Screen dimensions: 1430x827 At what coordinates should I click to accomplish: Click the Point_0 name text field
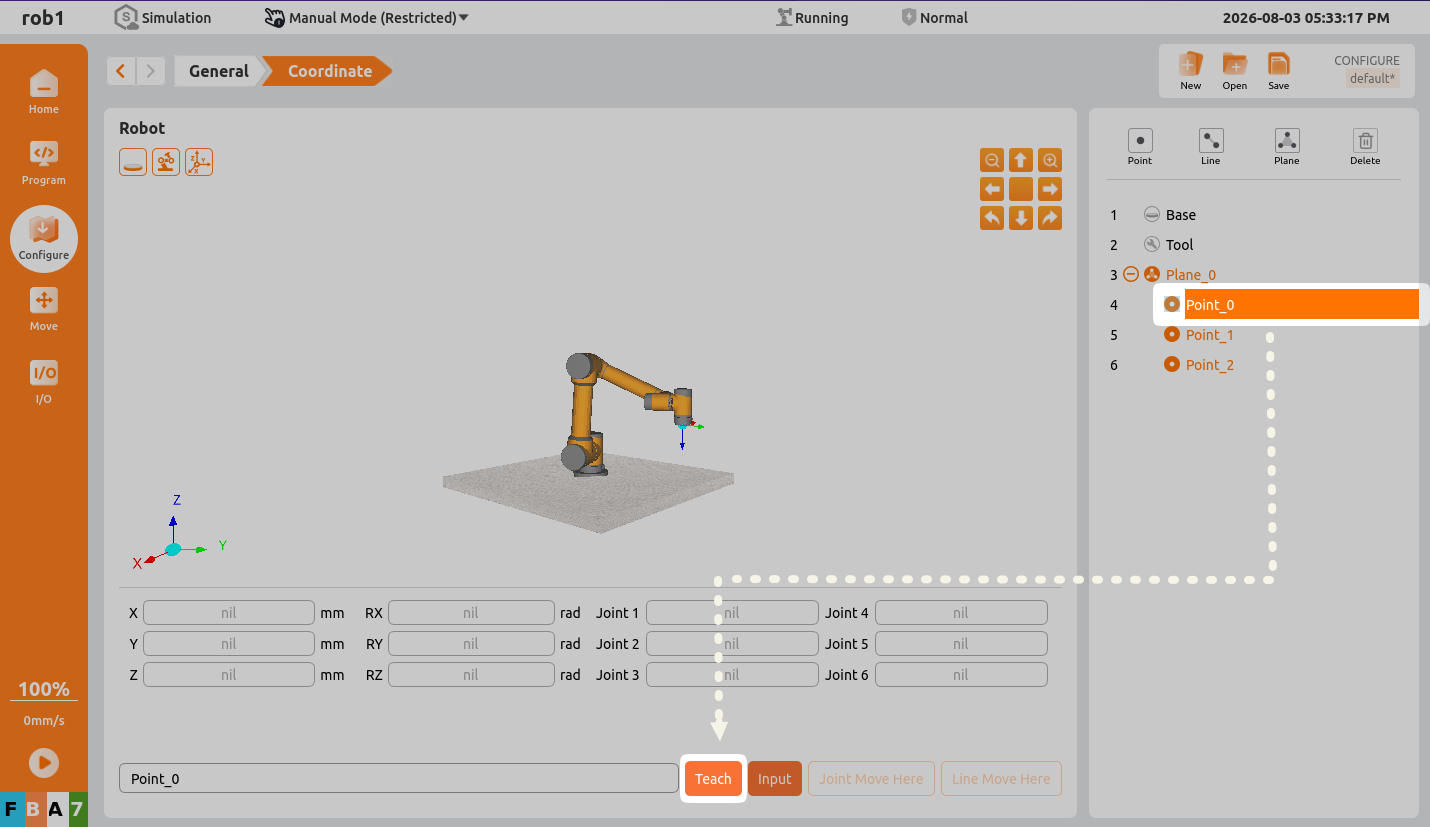pyautogui.click(x=399, y=779)
